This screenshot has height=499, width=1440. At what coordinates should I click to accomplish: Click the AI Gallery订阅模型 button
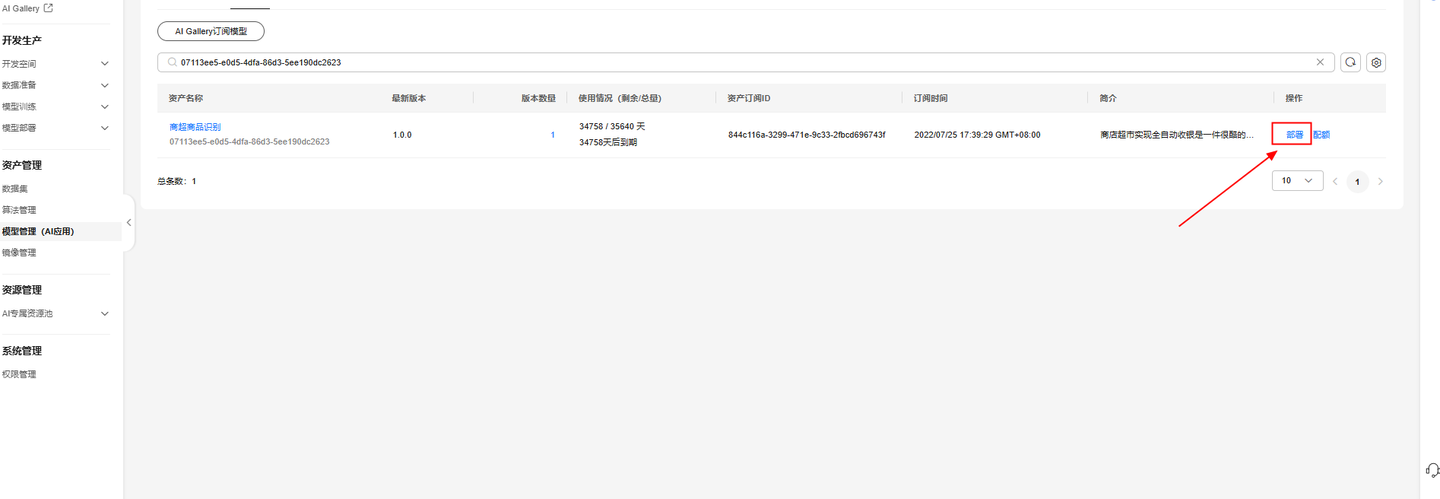pyautogui.click(x=211, y=31)
